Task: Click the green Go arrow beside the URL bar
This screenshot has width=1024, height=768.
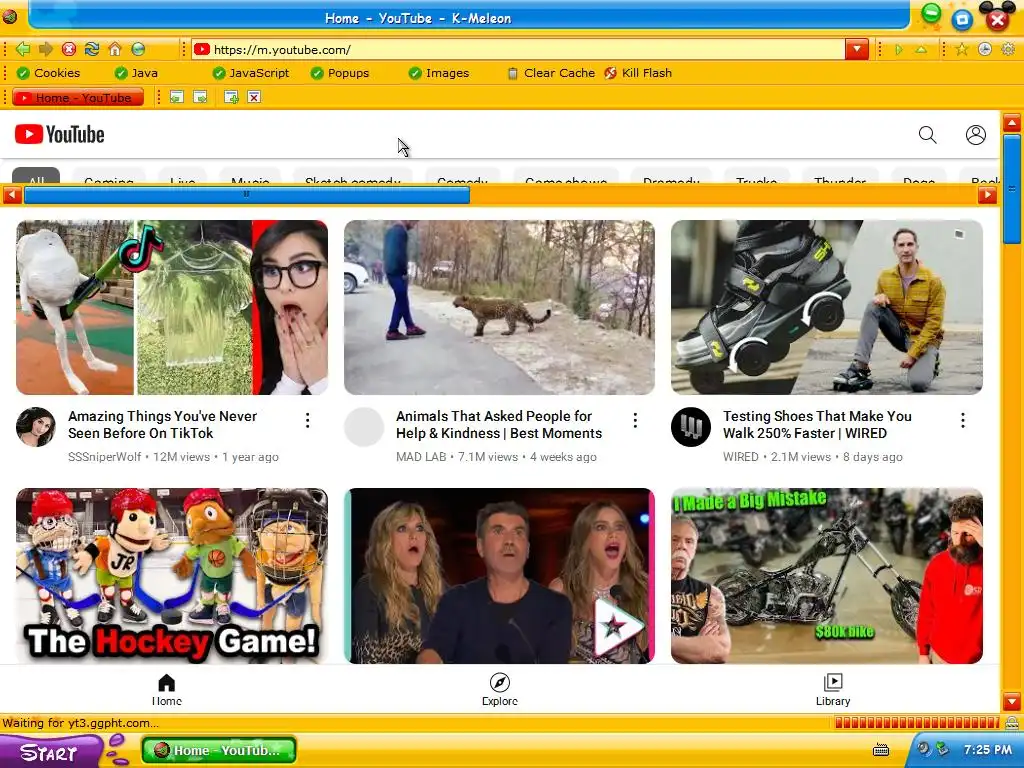Action: coord(899,50)
